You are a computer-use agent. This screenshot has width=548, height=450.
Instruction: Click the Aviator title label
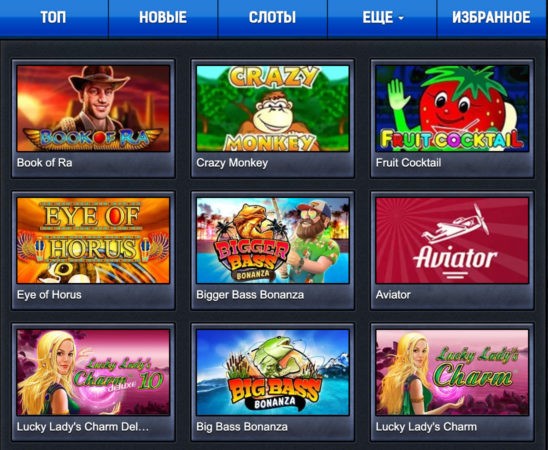(393, 295)
